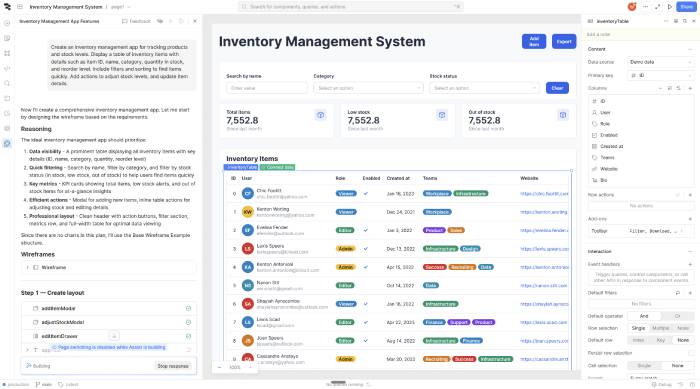Open the Category filter dropdown
Image resolution: width=700 pixels, height=389 pixels.
point(368,88)
